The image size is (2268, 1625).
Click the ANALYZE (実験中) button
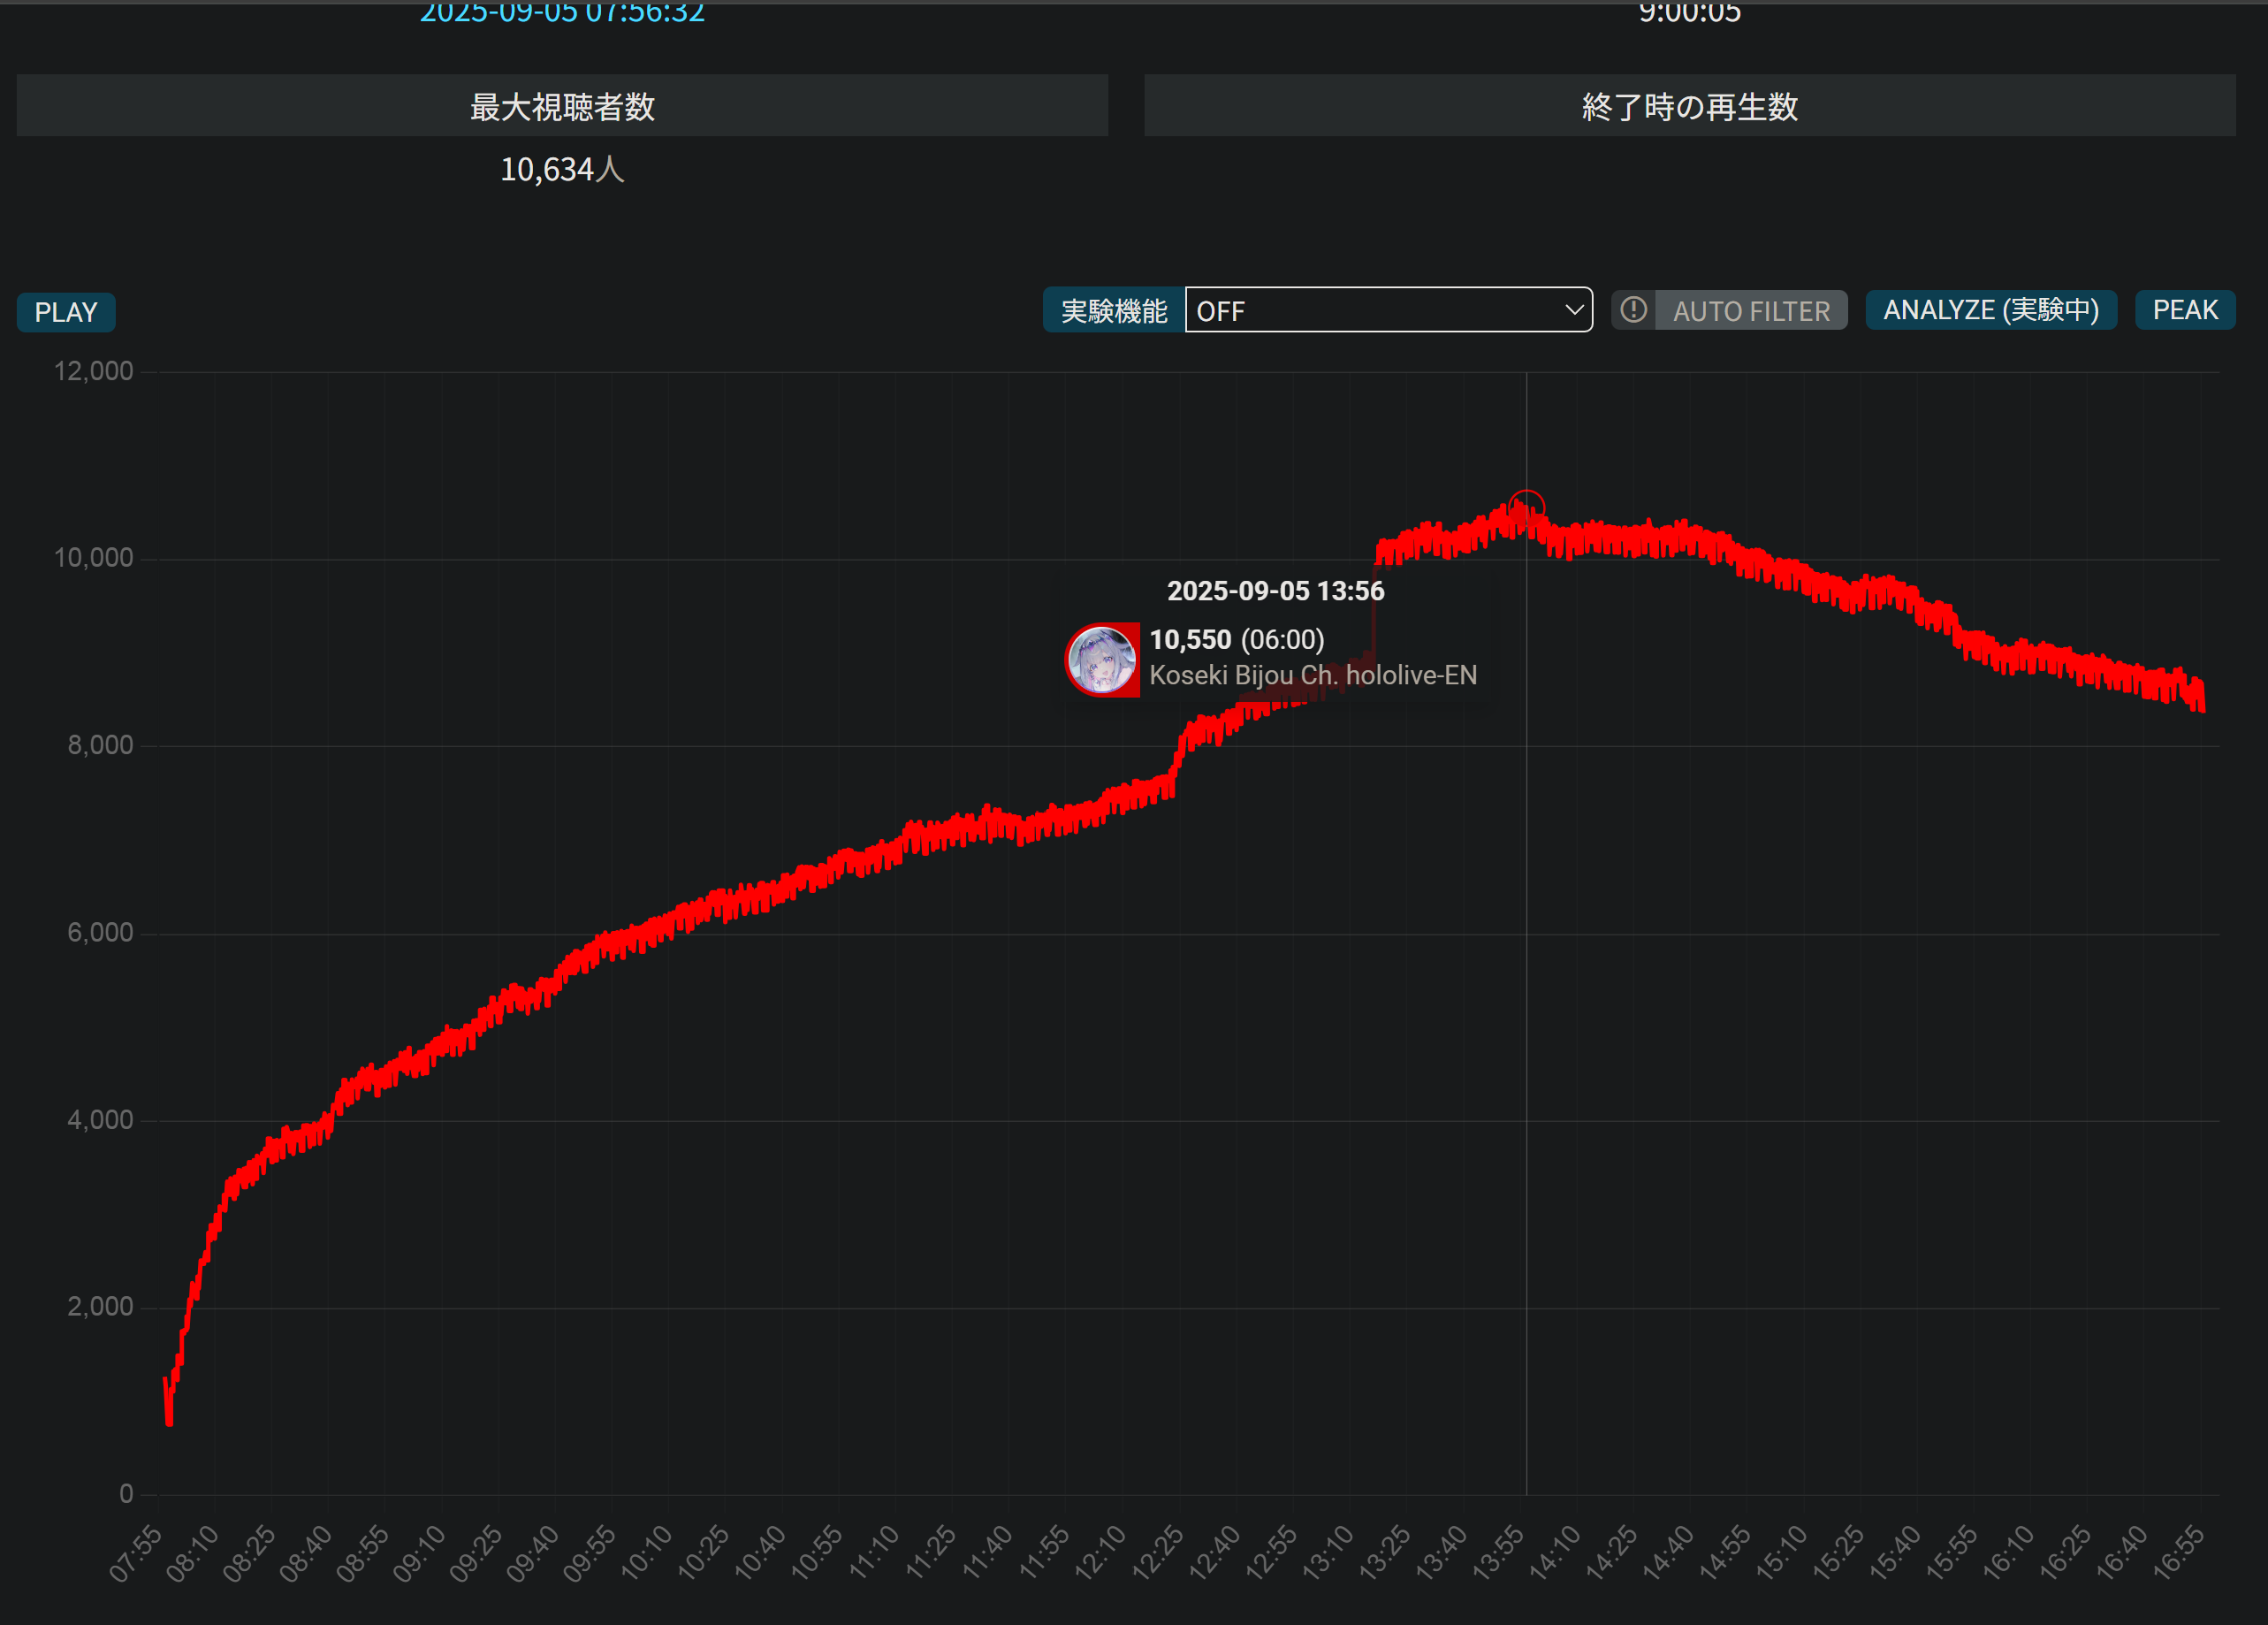1990,310
